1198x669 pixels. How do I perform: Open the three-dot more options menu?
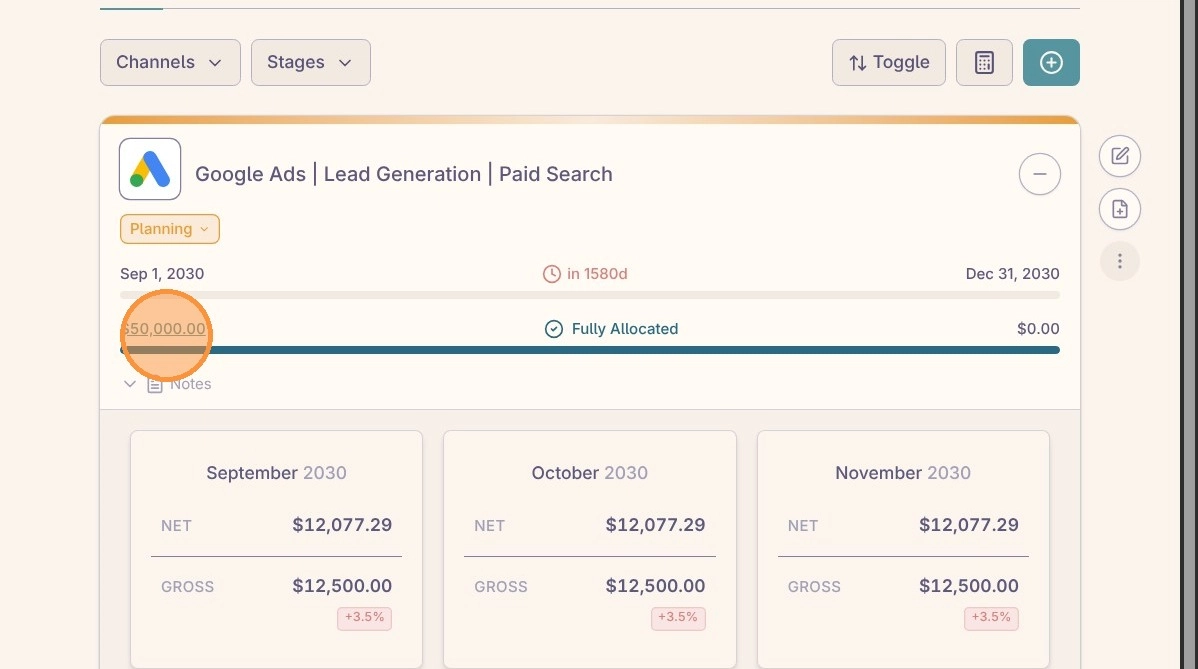(x=1119, y=262)
